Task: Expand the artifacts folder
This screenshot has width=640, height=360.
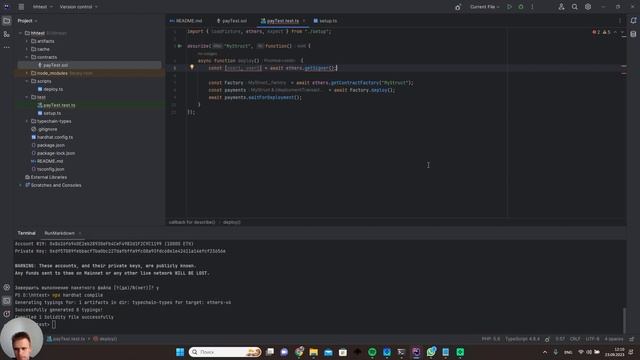Action: (x=27, y=41)
